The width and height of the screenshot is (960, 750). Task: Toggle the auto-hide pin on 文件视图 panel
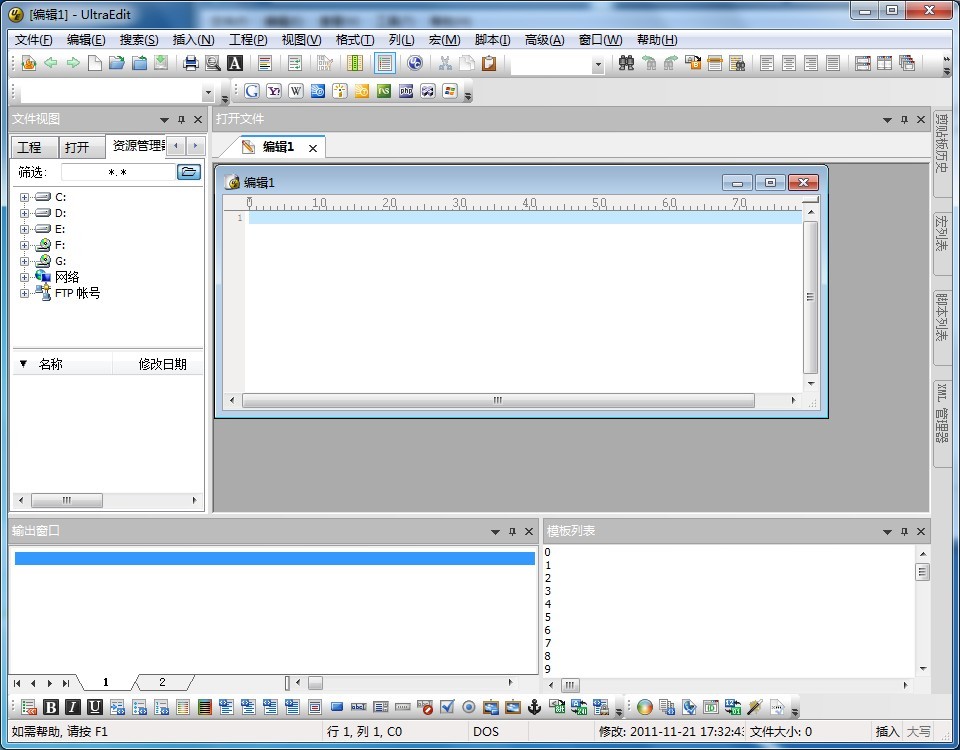(180, 120)
